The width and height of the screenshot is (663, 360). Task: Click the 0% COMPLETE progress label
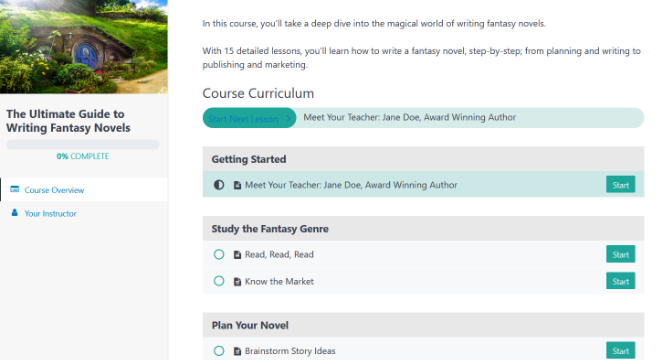(x=83, y=156)
